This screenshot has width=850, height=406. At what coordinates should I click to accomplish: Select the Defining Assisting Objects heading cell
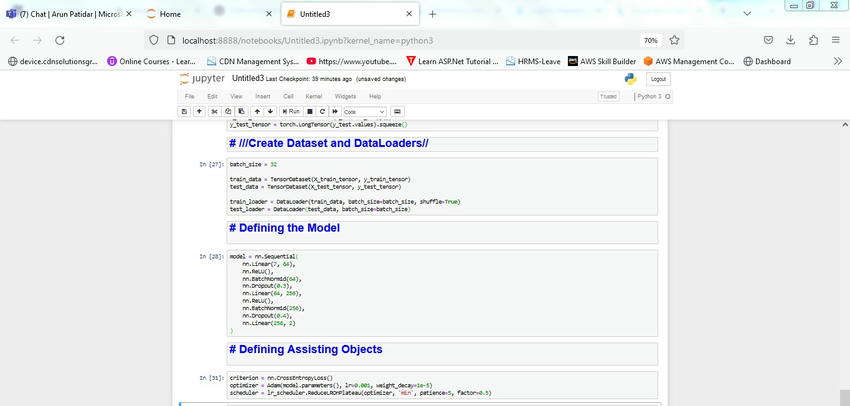click(442, 354)
